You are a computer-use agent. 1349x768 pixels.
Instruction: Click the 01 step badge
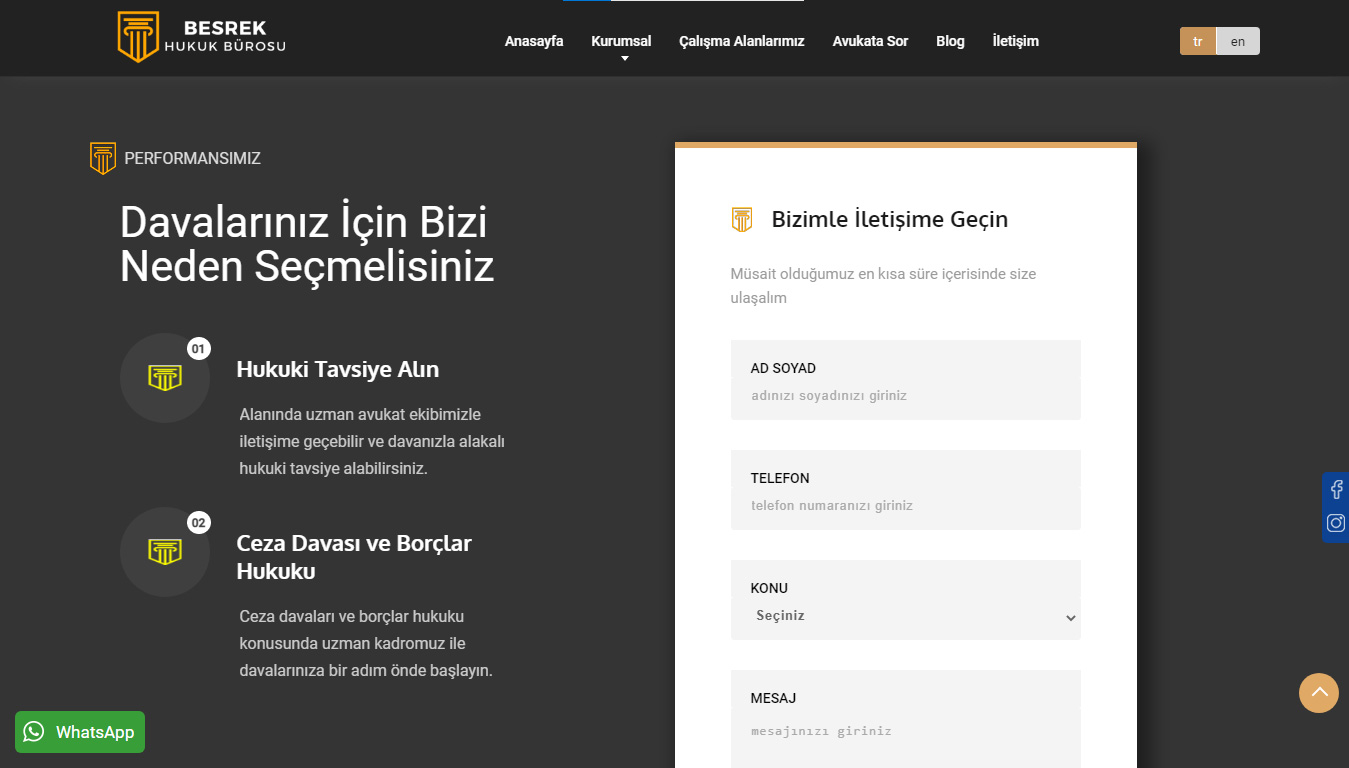pos(198,349)
